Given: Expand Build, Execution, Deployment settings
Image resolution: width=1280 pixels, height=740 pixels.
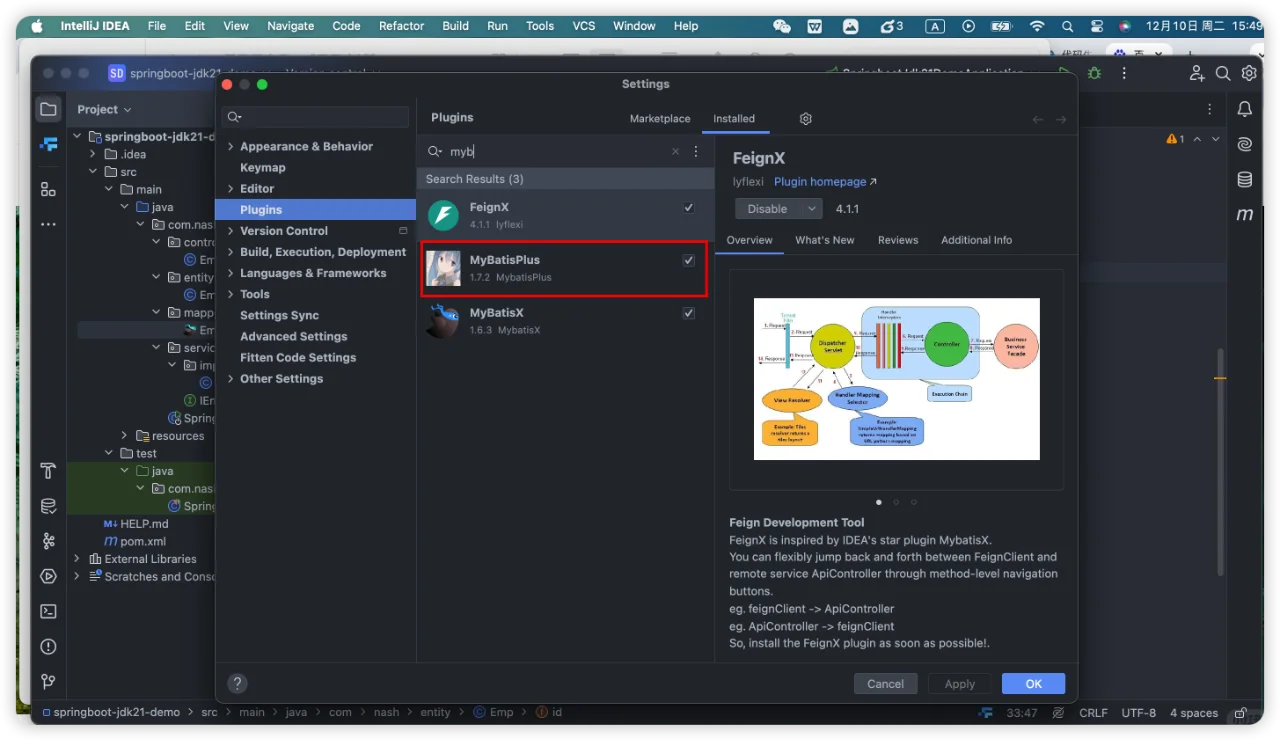Looking at the screenshot, I should point(231,252).
